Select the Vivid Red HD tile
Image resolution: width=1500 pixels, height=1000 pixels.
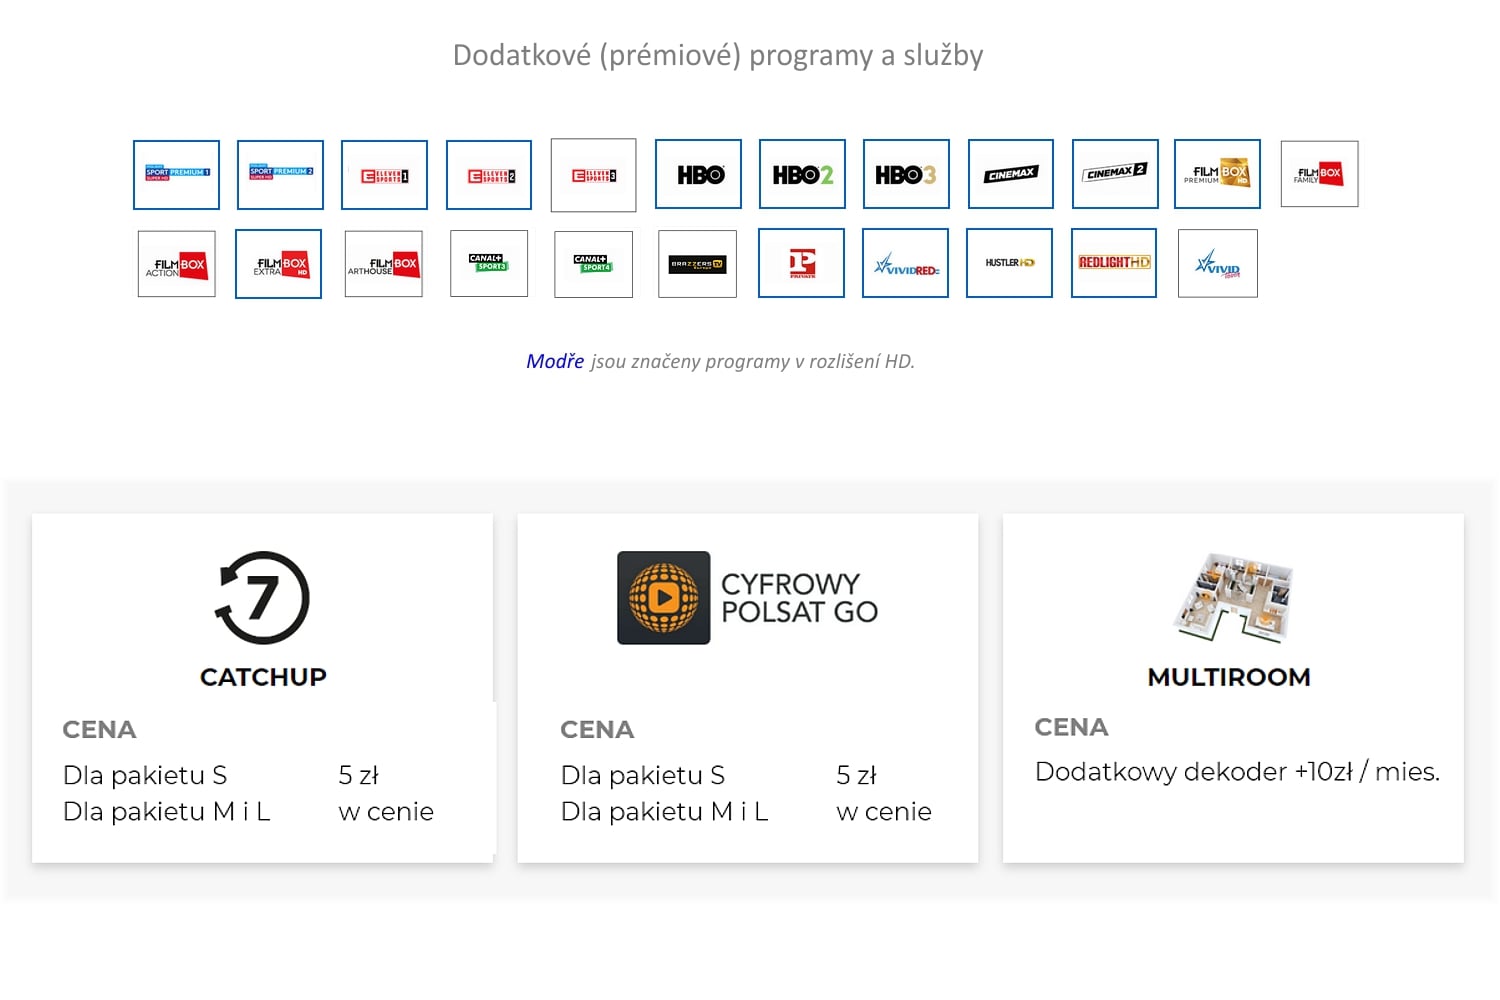pyautogui.click(x=905, y=263)
